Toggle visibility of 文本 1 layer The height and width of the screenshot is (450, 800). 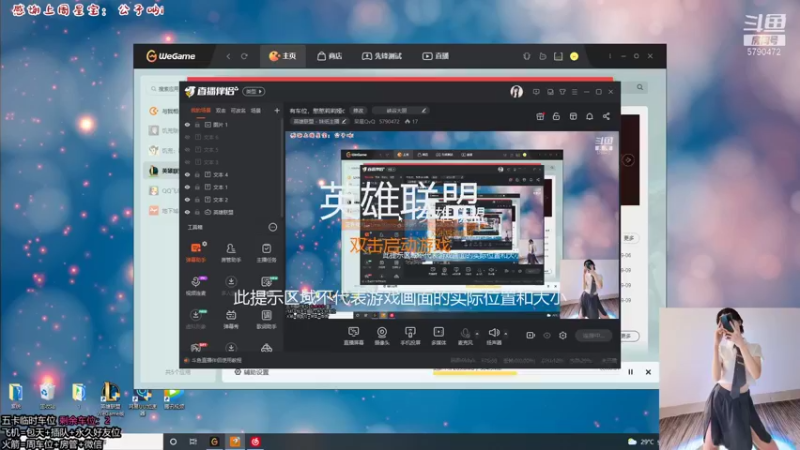pos(187,187)
